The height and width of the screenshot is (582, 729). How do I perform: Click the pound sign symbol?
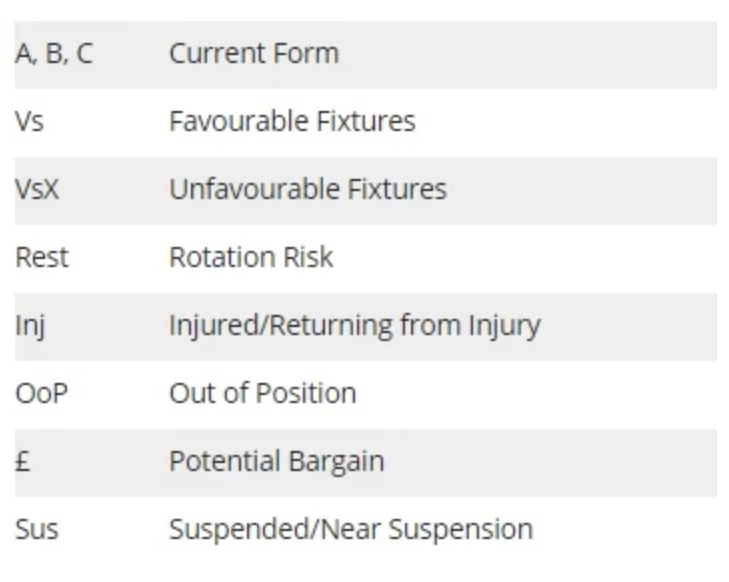coord(23,461)
